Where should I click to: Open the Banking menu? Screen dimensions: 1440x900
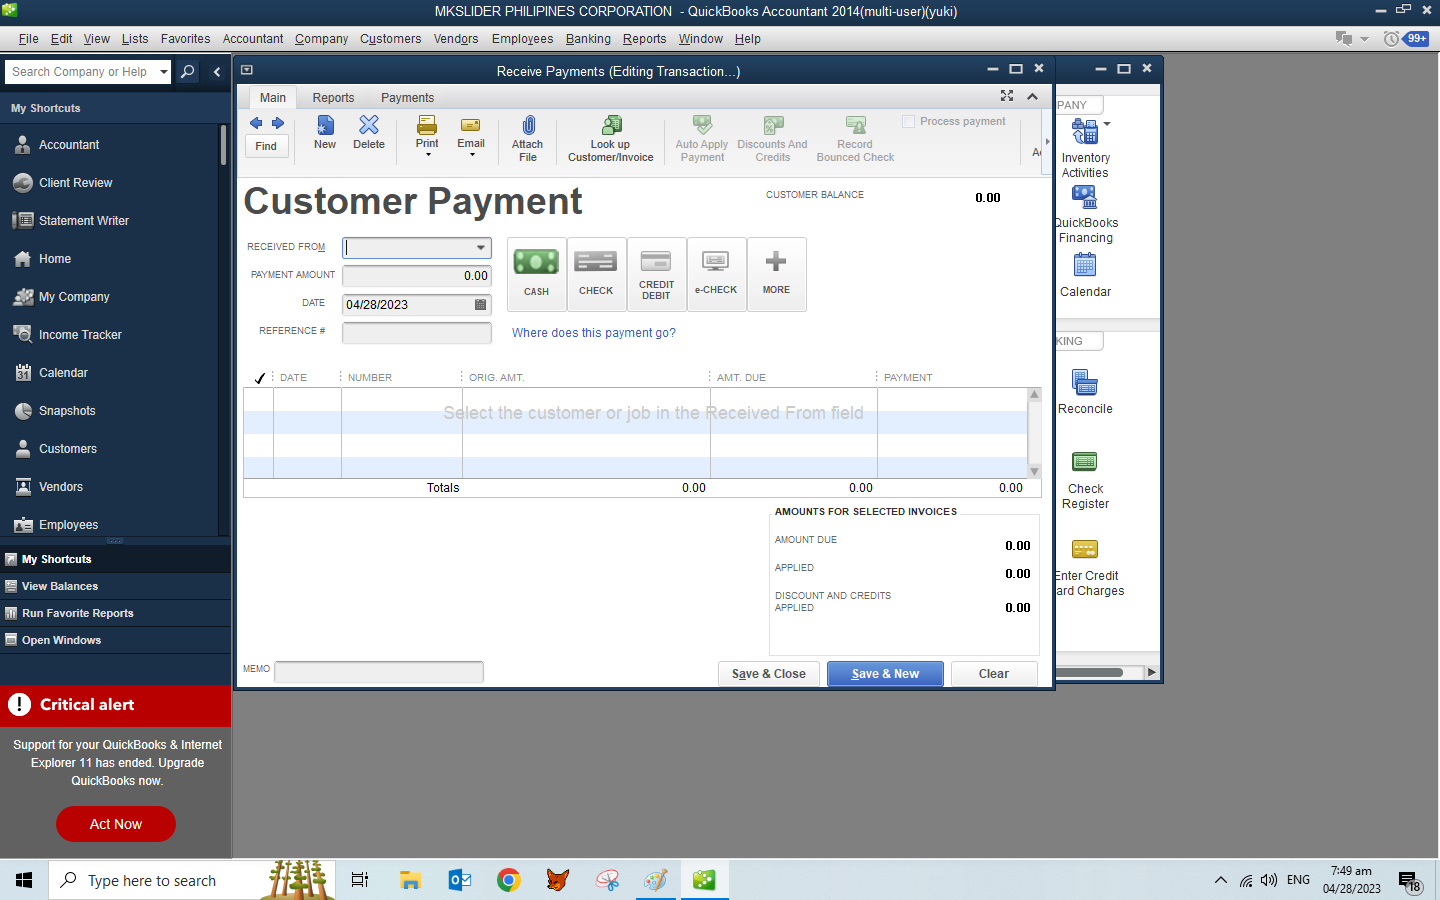click(x=588, y=39)
